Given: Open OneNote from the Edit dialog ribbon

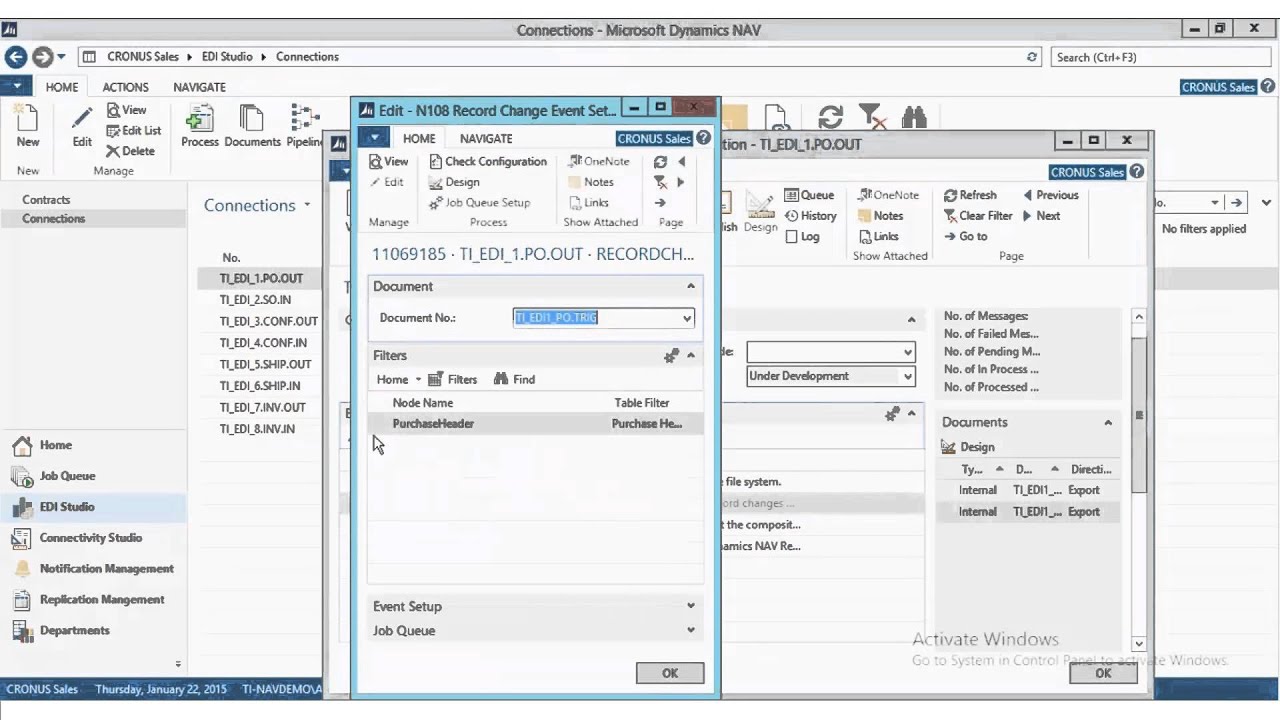Looking at the screenshot, I should (598, 161).
